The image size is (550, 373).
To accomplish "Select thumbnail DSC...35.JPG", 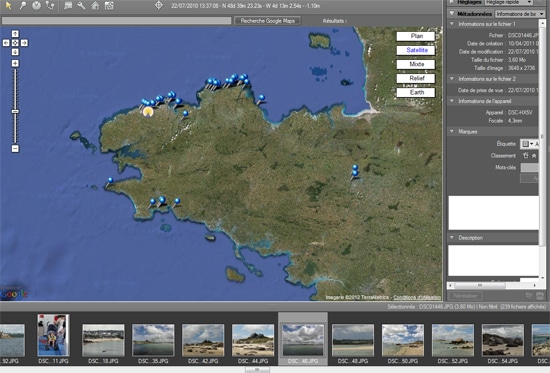I will [153, 340].
